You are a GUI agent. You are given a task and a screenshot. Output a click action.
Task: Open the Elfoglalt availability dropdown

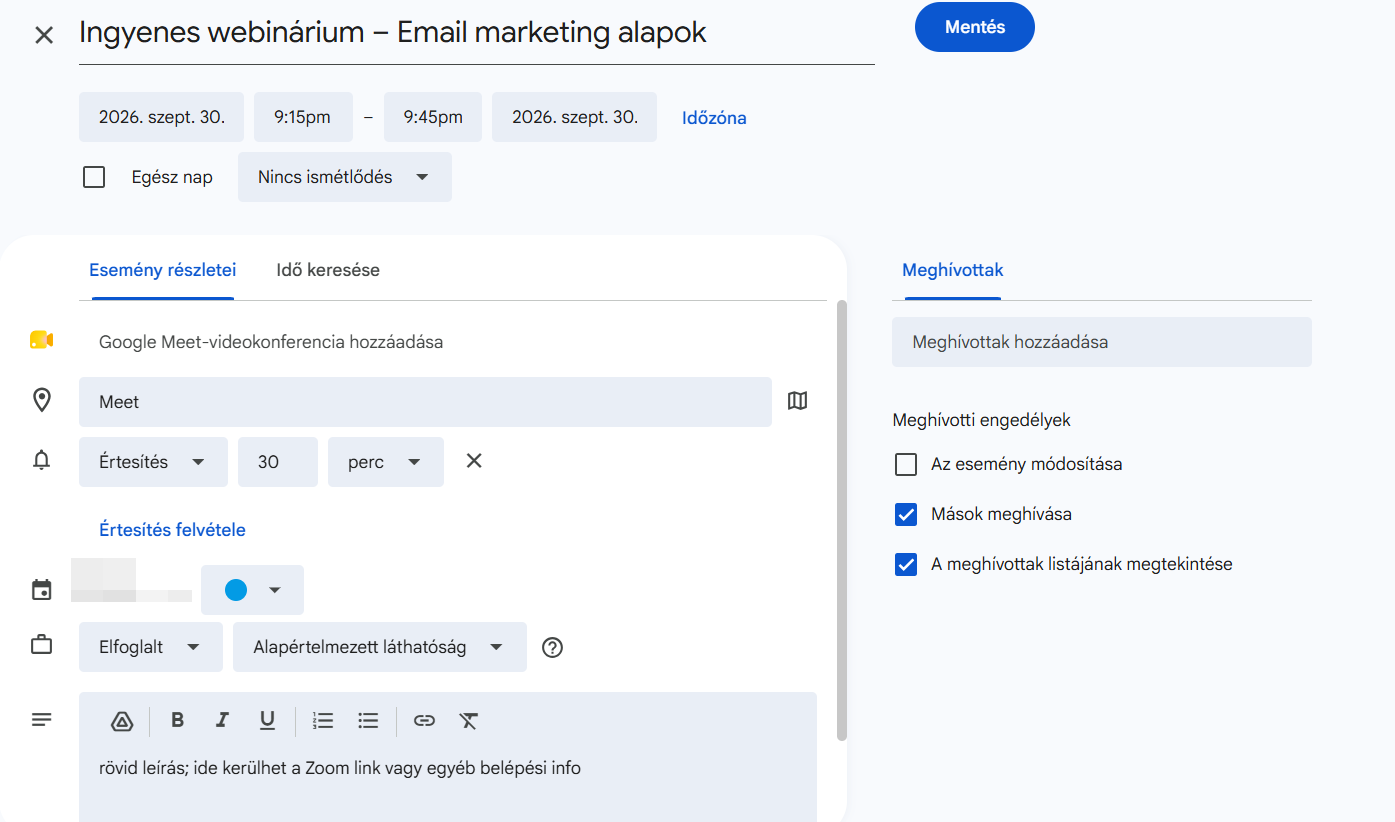click(151, 647)
